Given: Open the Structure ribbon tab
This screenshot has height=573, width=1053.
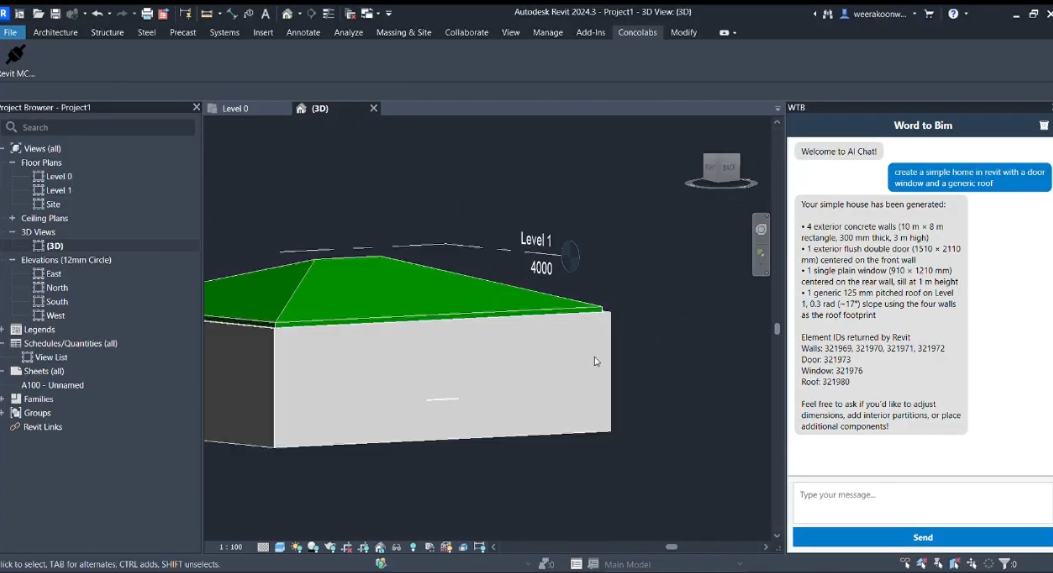Looking at the screenshot, I should tap(107, 32).
